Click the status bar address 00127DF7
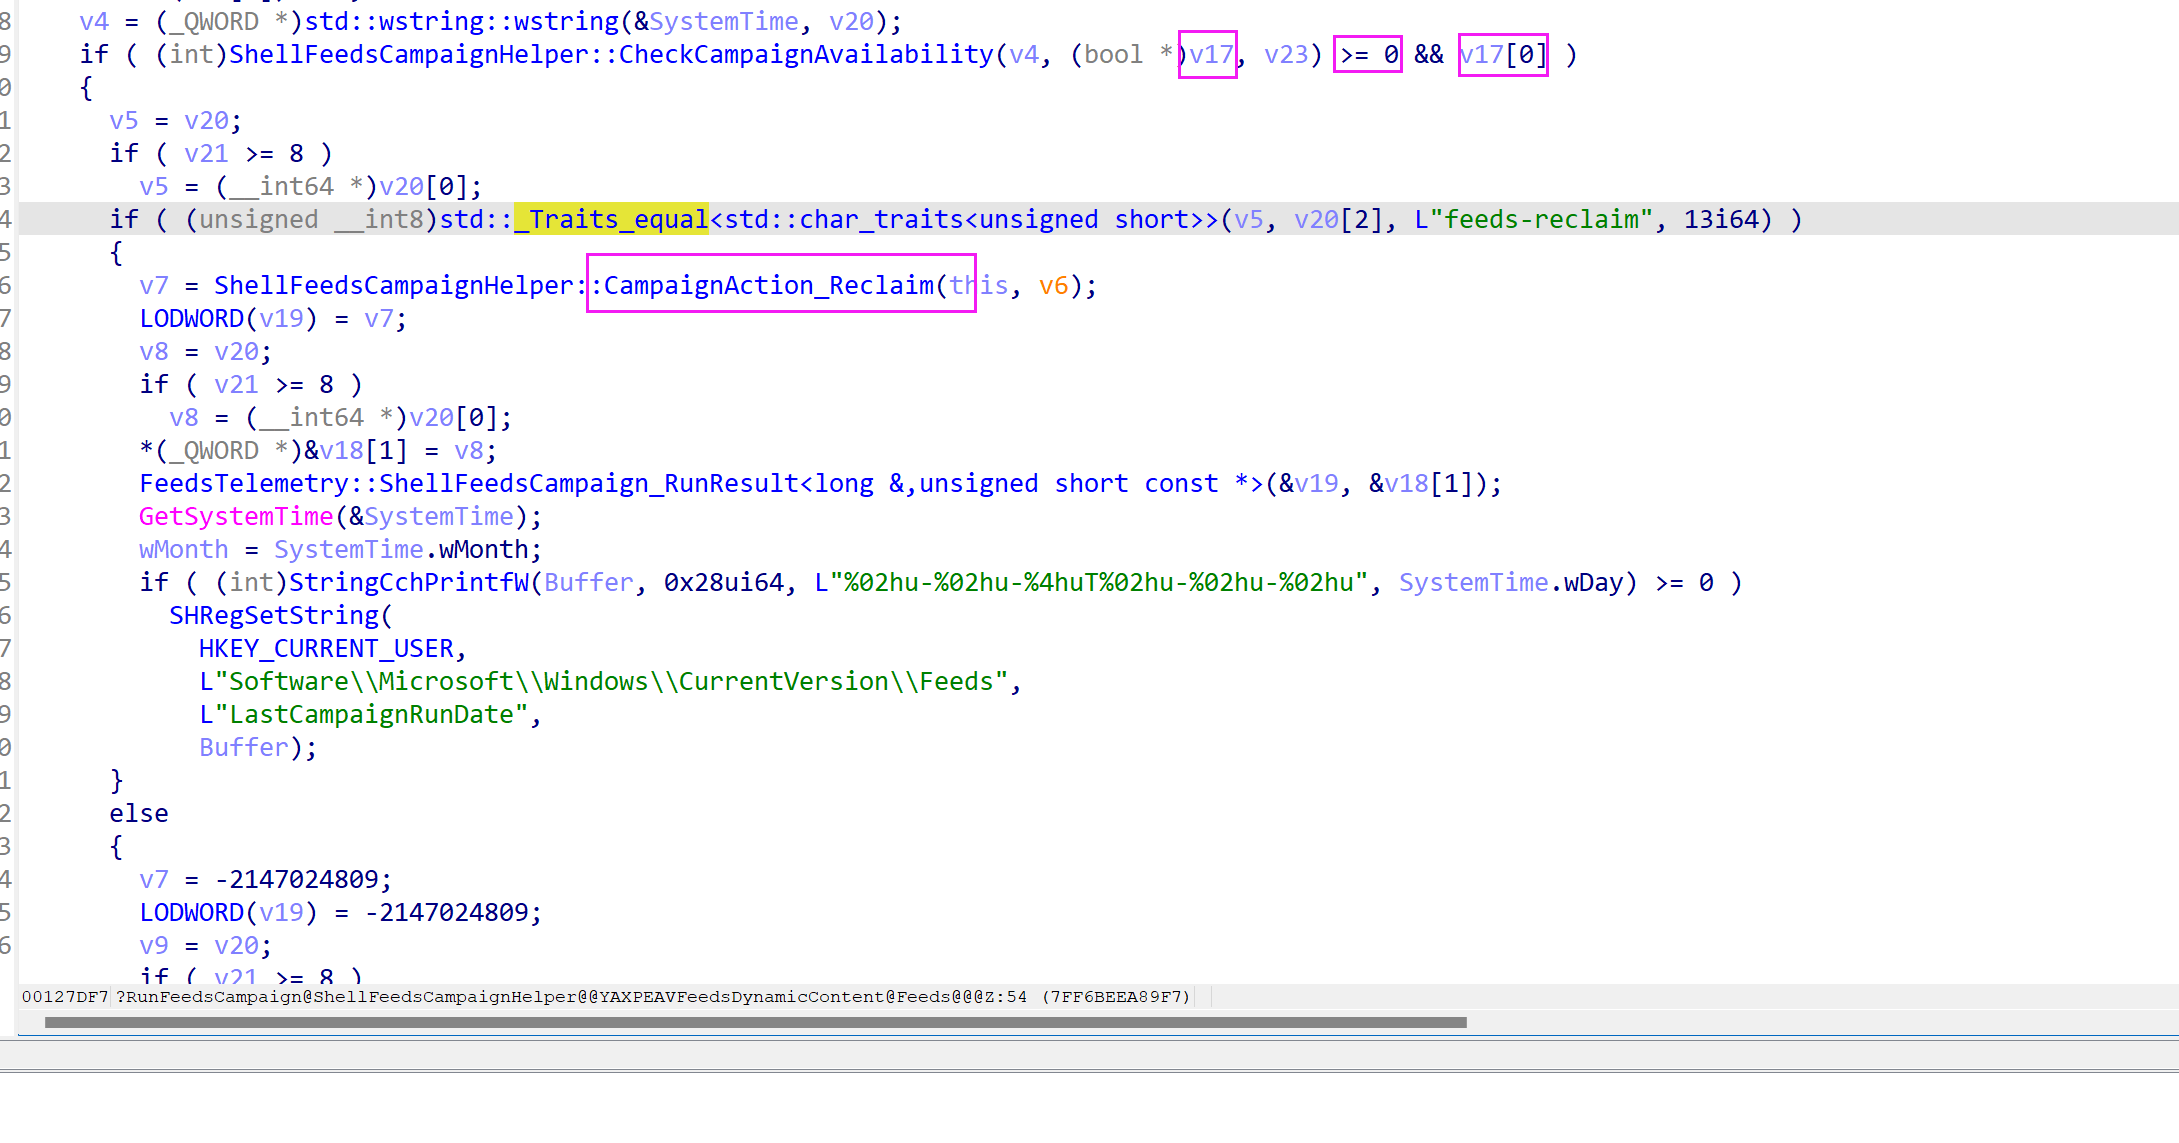 pyautogui.click(x=64, y=996)
